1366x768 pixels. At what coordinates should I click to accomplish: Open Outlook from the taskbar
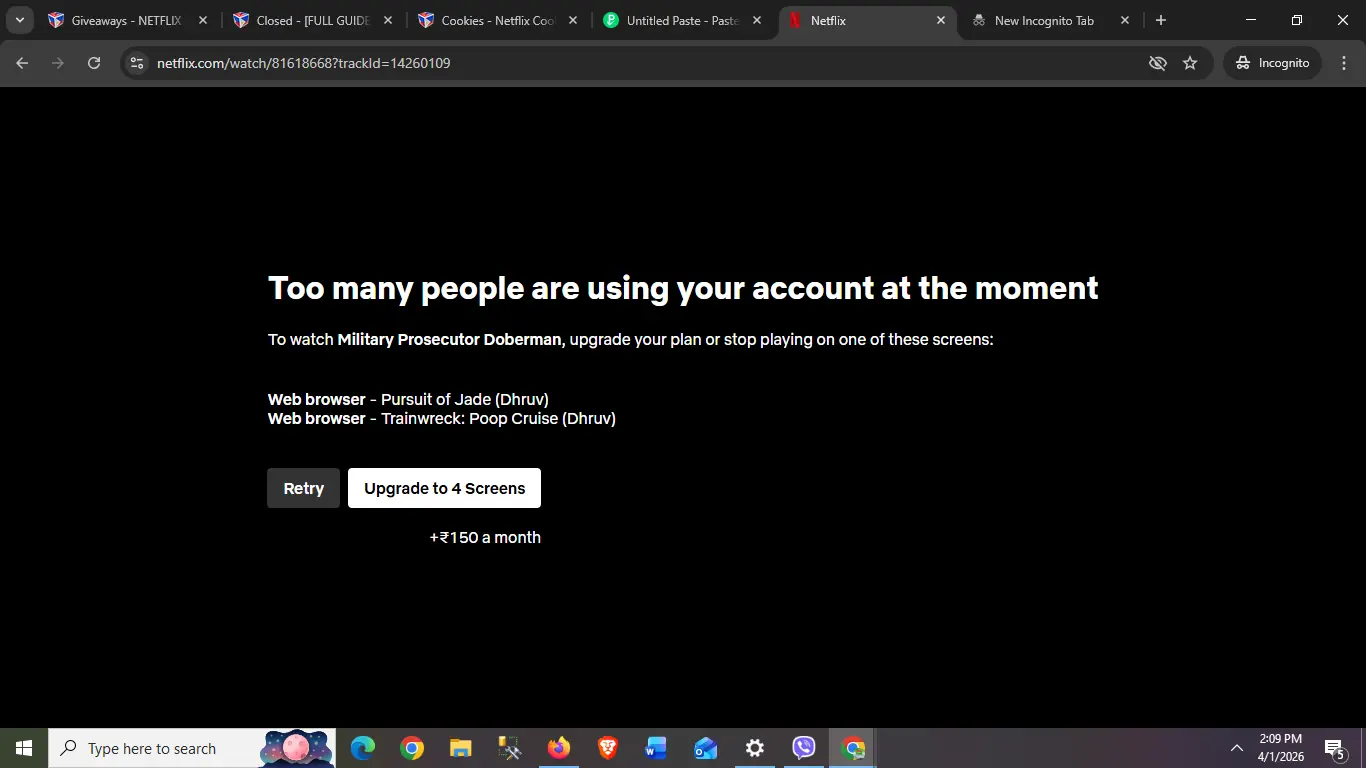[x=705, y=748]
